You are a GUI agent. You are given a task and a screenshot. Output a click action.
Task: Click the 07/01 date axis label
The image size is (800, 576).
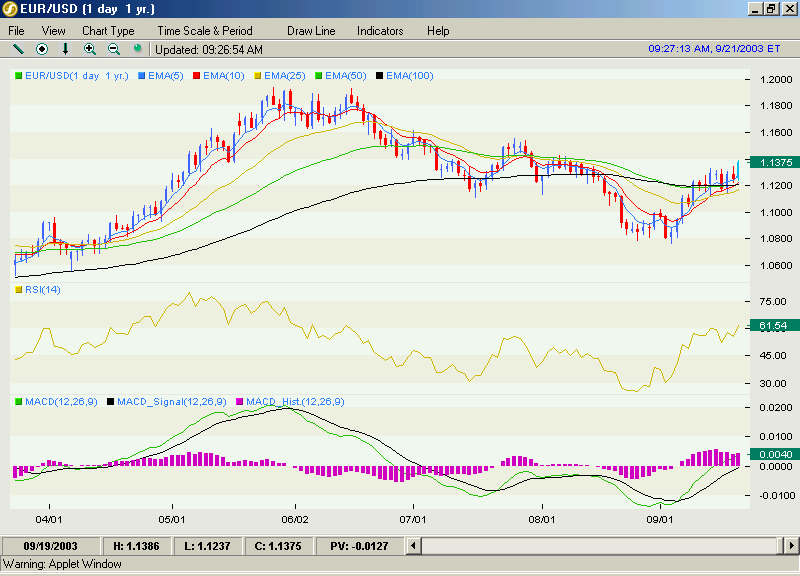click(x=413, y=520)
